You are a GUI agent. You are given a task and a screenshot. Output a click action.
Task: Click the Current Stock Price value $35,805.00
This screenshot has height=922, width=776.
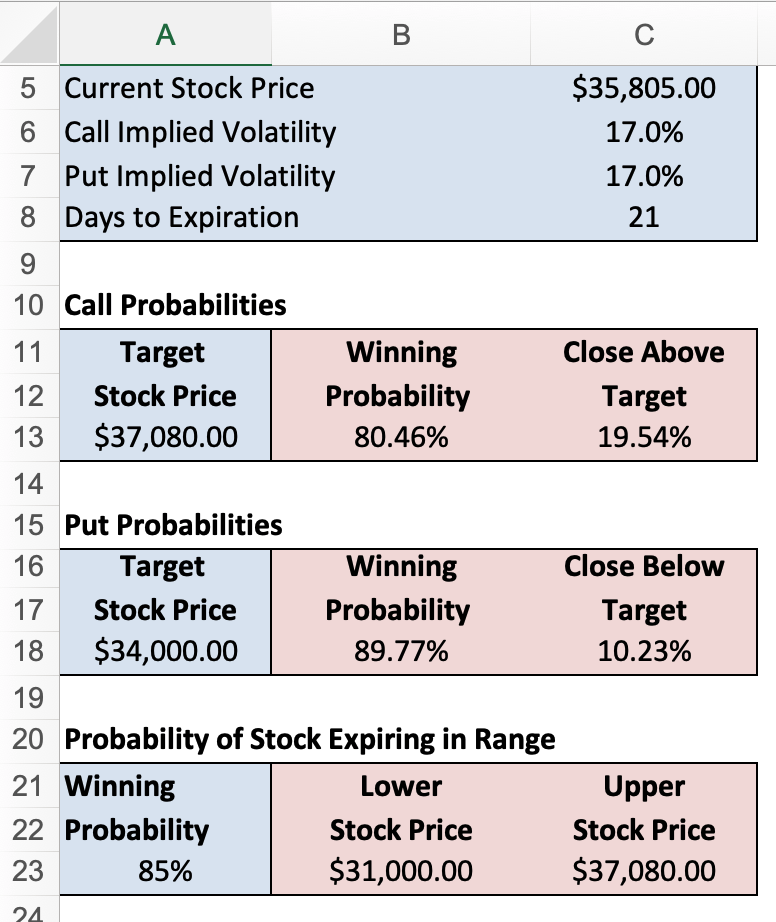(643, 88)
